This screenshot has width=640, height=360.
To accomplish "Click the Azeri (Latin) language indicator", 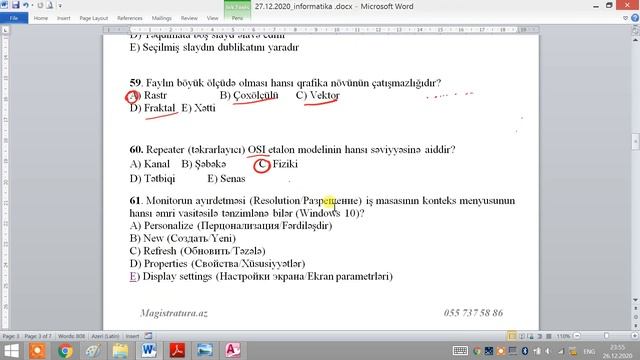I will coord(105,336).
